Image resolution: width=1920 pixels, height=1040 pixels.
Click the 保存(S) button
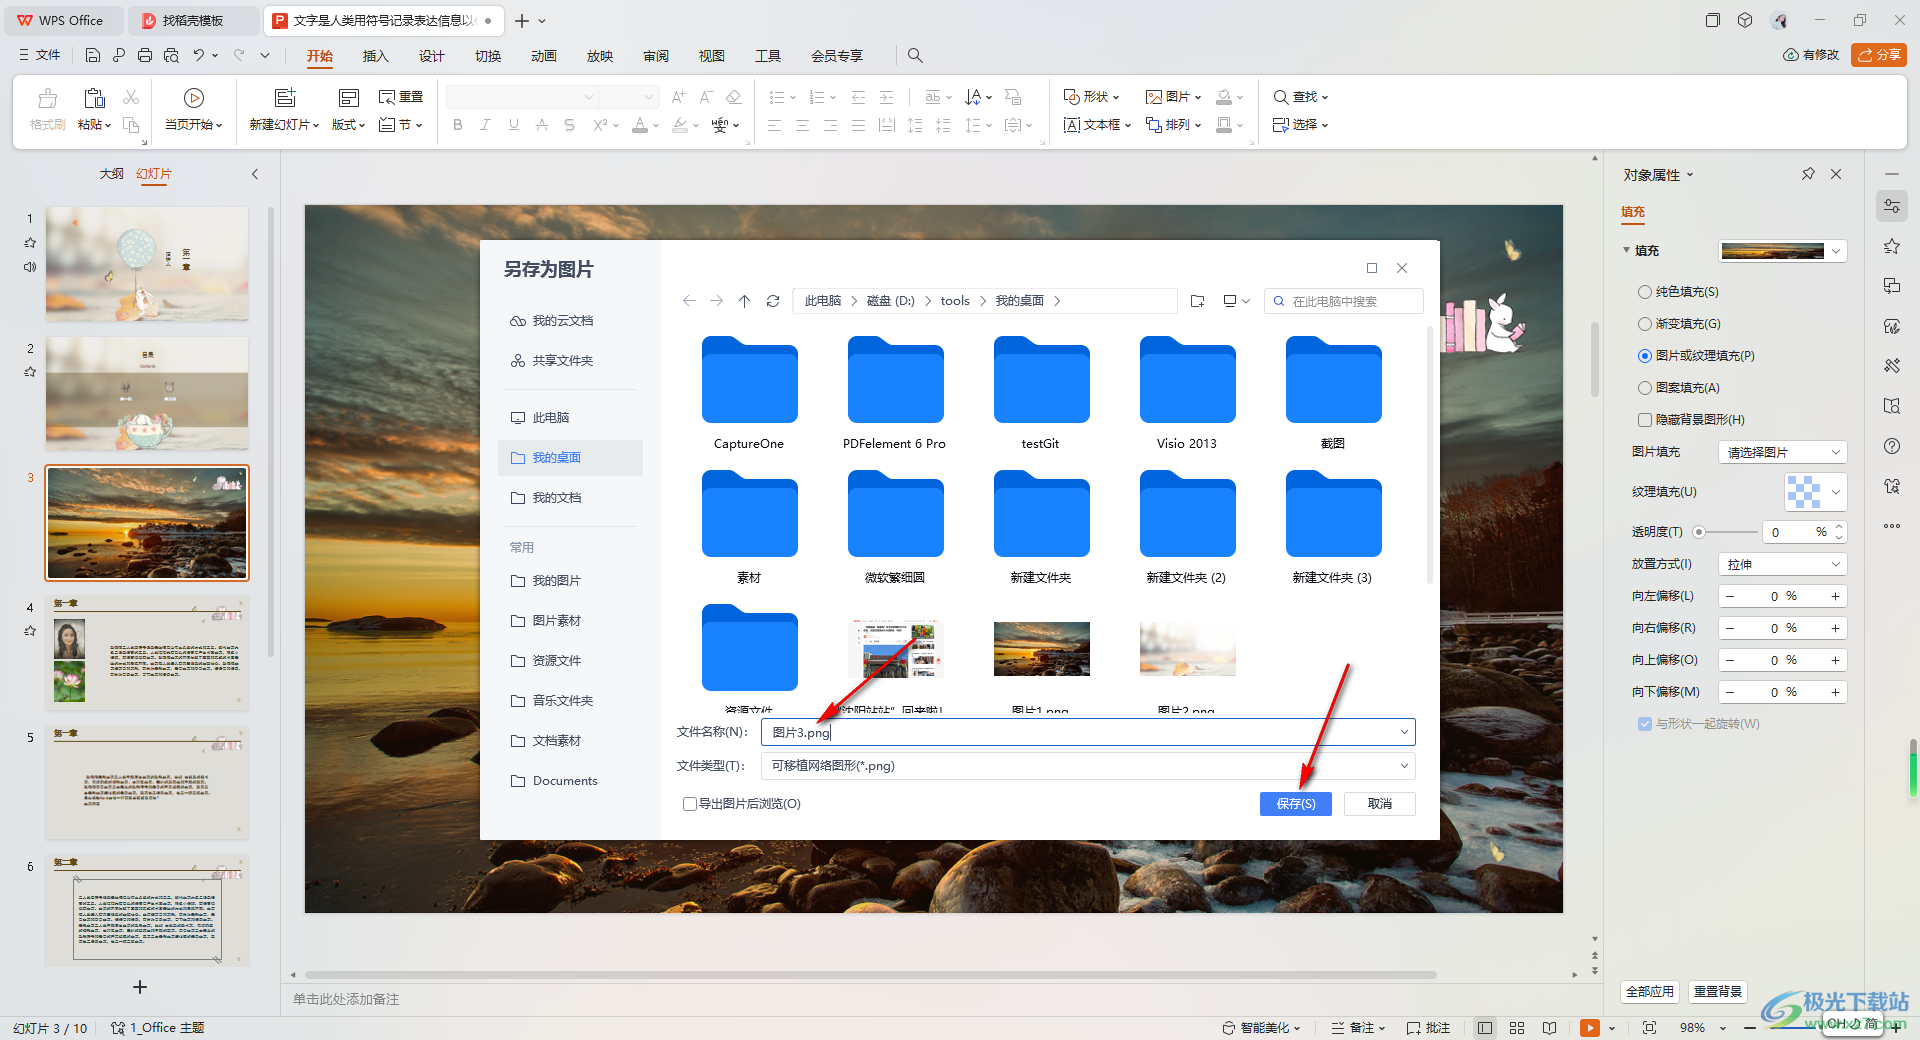pos(1296,804)
